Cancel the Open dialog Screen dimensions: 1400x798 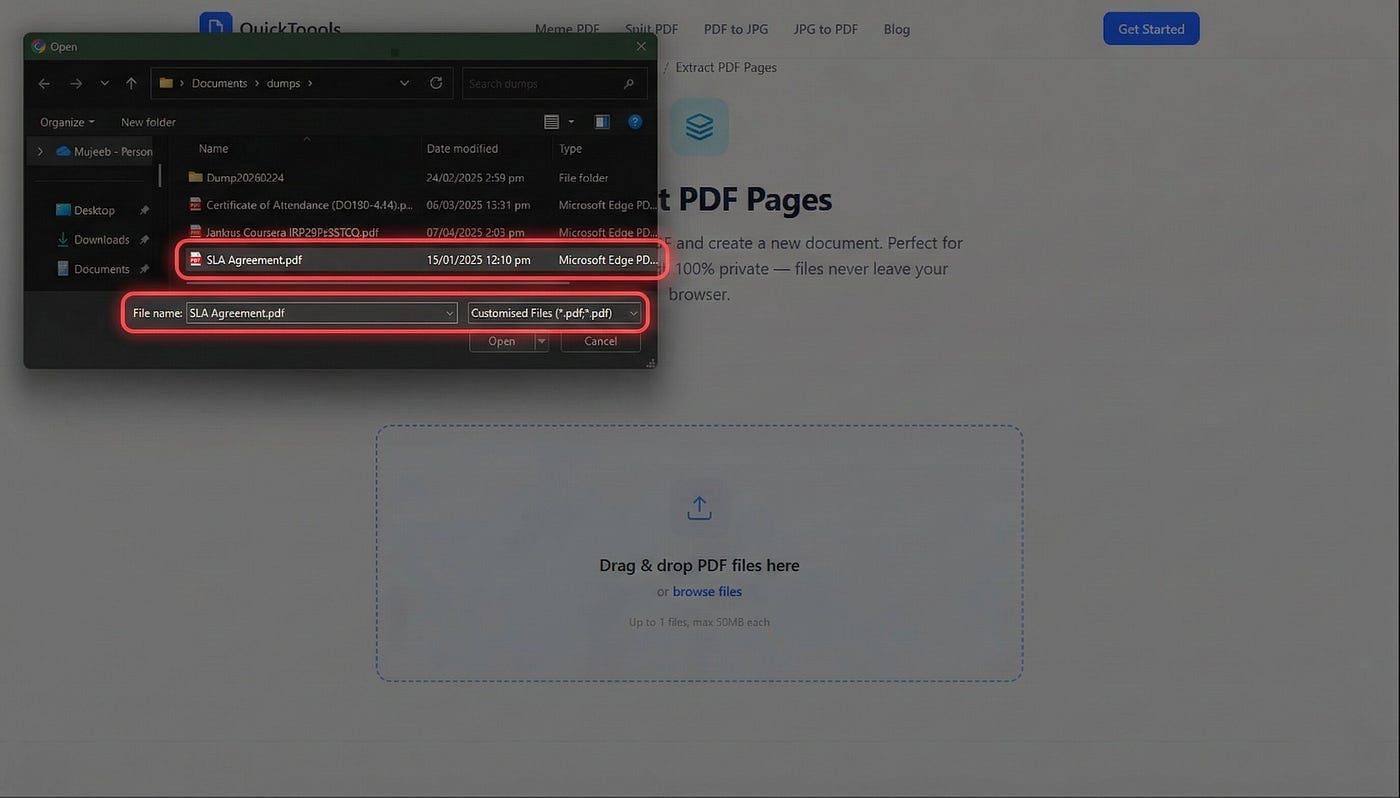600,342
